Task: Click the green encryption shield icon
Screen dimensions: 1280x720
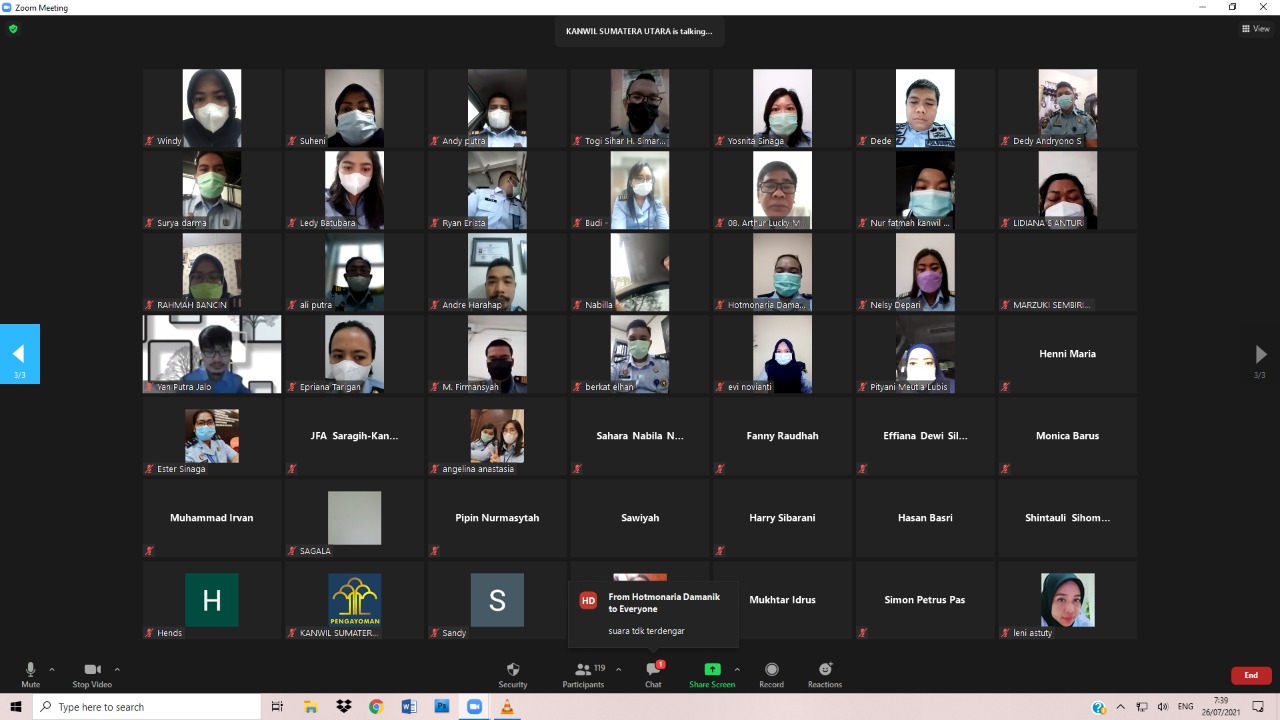Action: click(13, 29)
